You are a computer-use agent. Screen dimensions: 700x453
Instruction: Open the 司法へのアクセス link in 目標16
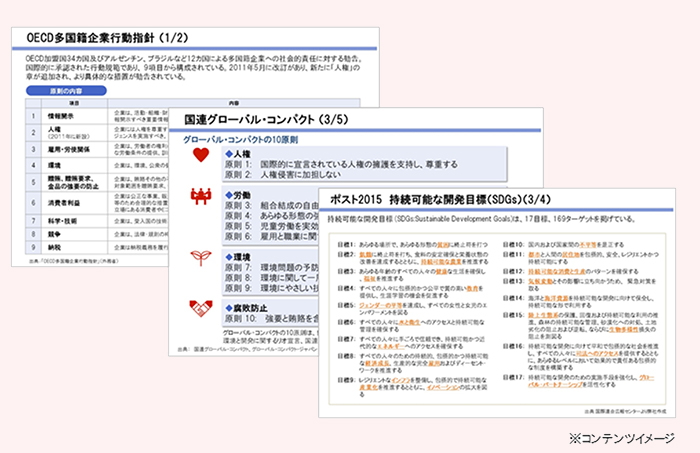[x=596, y=353]
